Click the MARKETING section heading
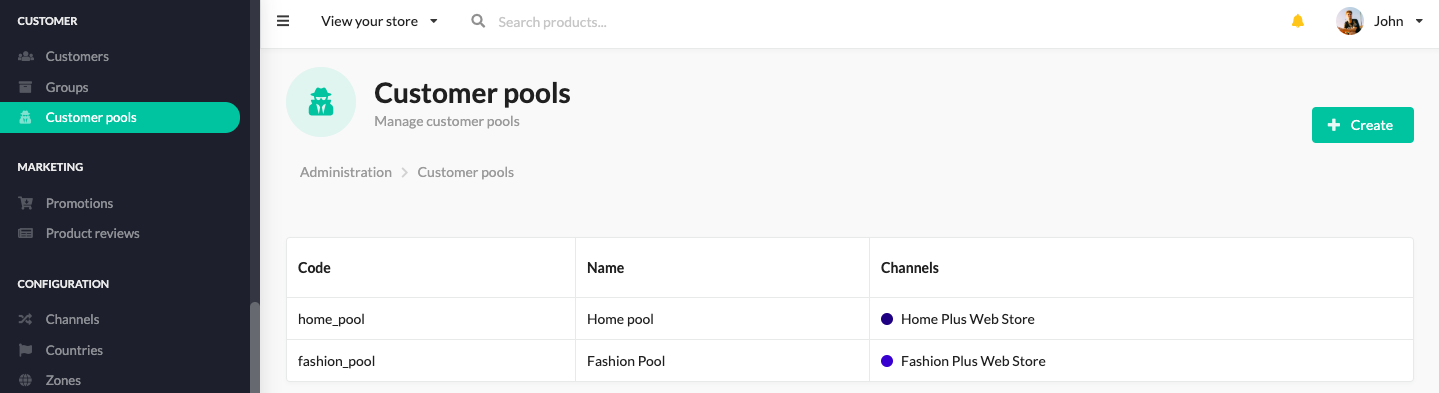Screen dimensions: 1439x393 (50, 167)
